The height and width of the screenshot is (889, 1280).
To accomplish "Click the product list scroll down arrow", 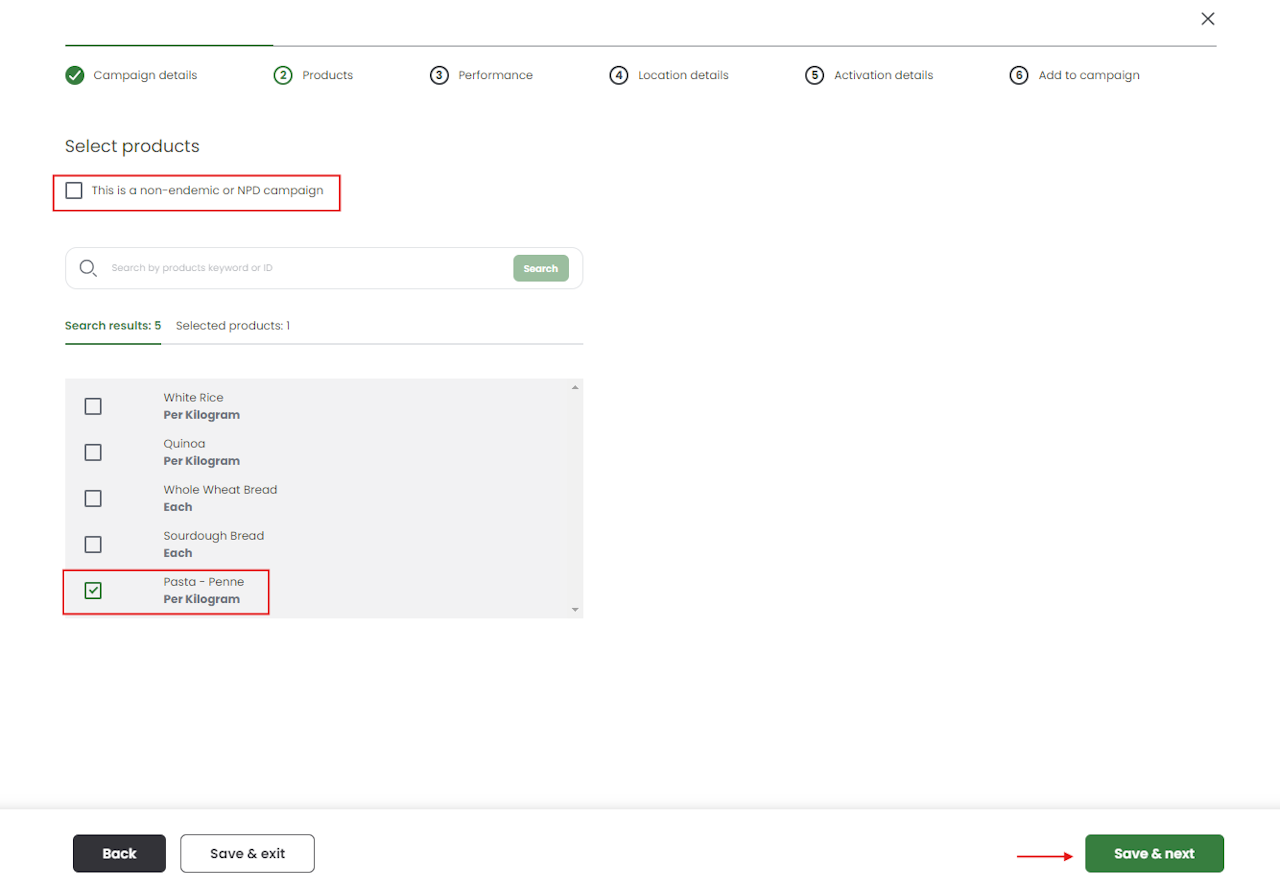I will (575, 609).
